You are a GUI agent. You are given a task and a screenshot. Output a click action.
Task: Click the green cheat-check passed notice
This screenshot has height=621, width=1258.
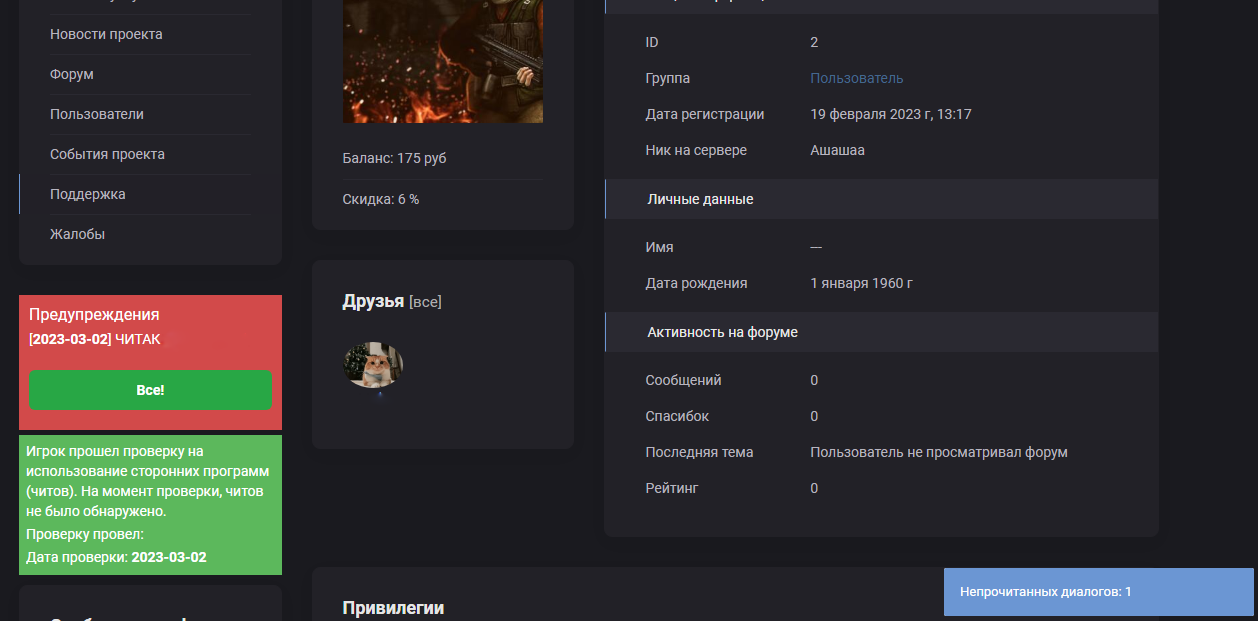[x=150, y=504]
